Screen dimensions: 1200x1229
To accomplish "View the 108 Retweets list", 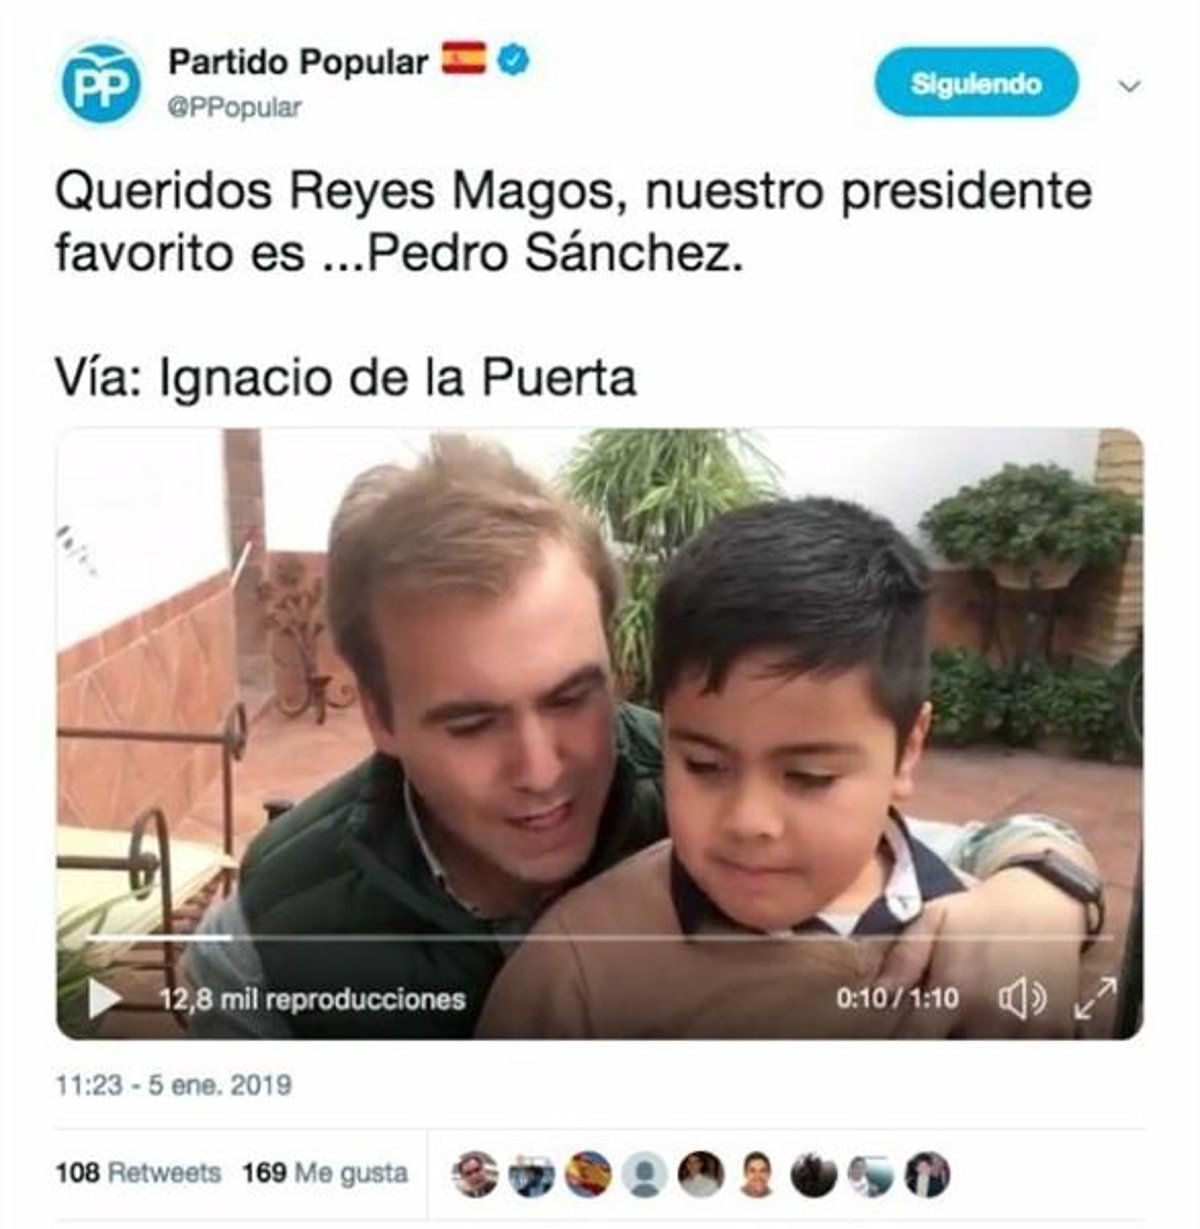I will 138,1172.
